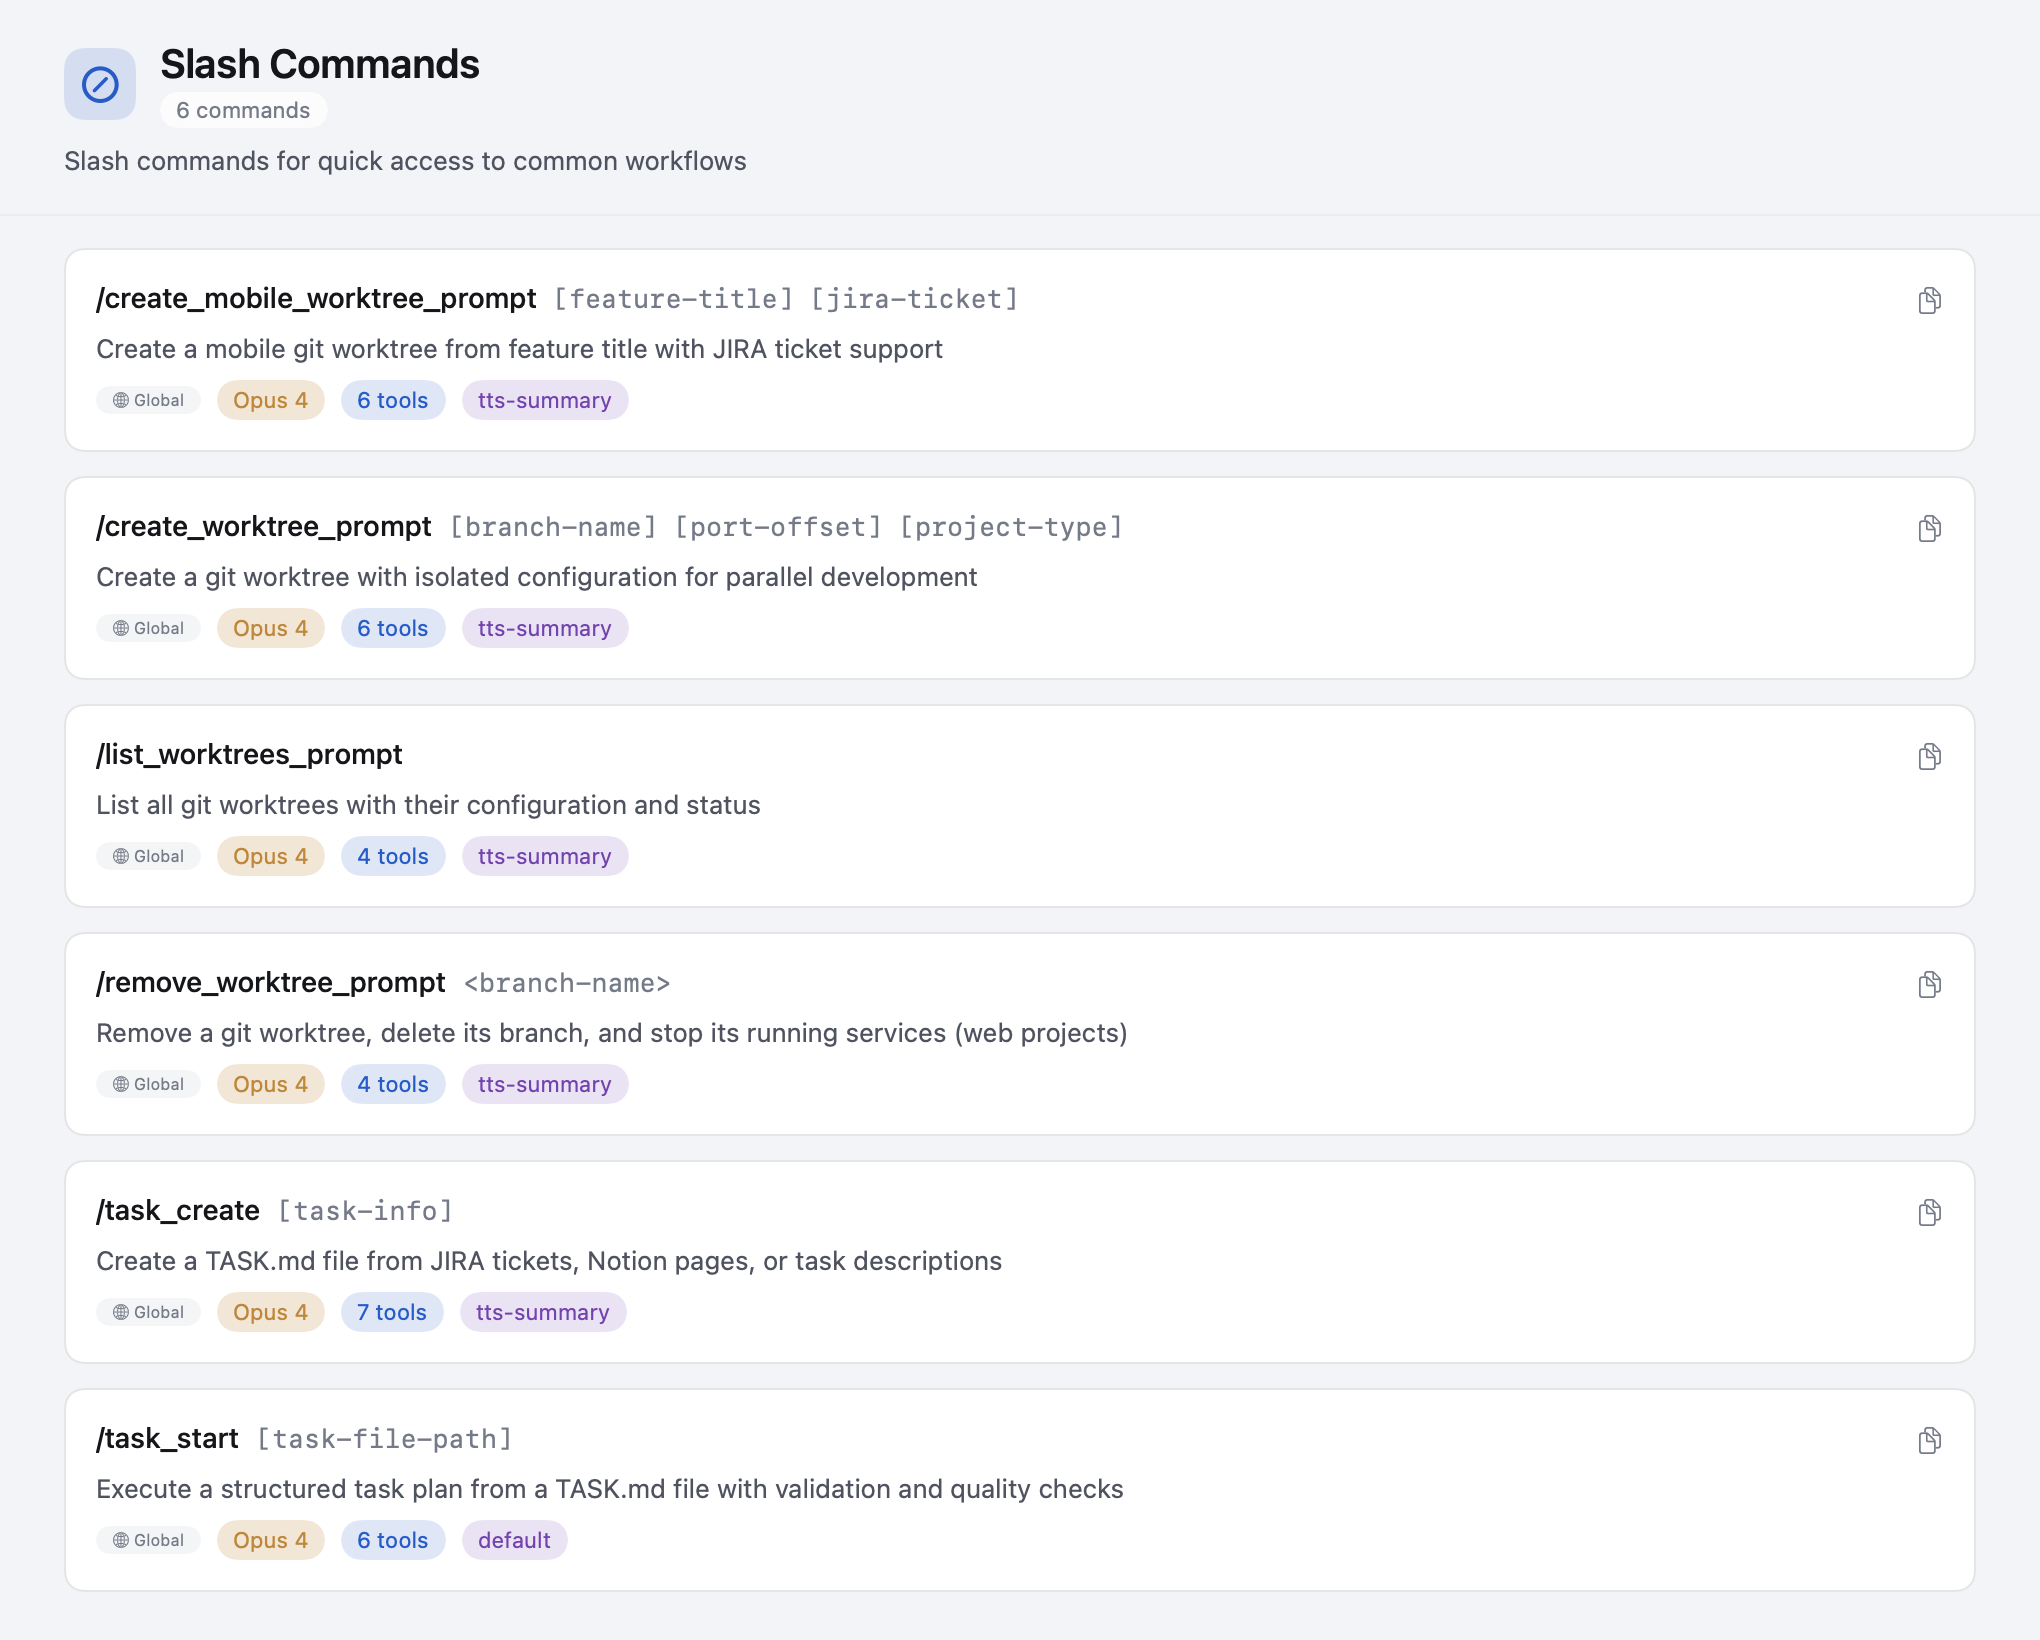Click the [feature-title] argument placeholder text
The width and height of the screenshot is (2040, 1640).
click(x=673, y=298)
